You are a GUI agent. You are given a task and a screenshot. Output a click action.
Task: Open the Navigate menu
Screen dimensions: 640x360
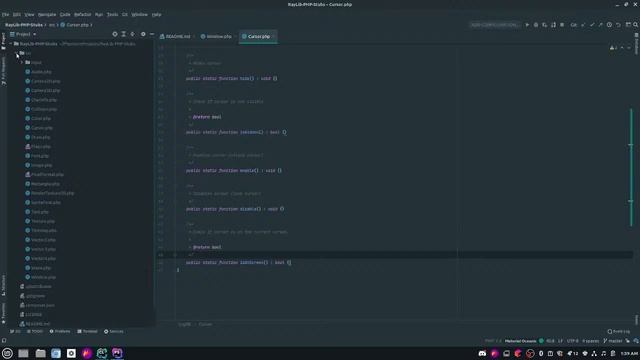(47, 14)
